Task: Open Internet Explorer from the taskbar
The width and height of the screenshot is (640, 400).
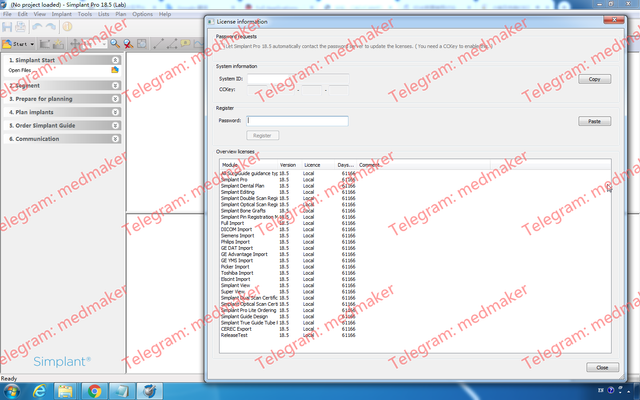Action: 39,391
